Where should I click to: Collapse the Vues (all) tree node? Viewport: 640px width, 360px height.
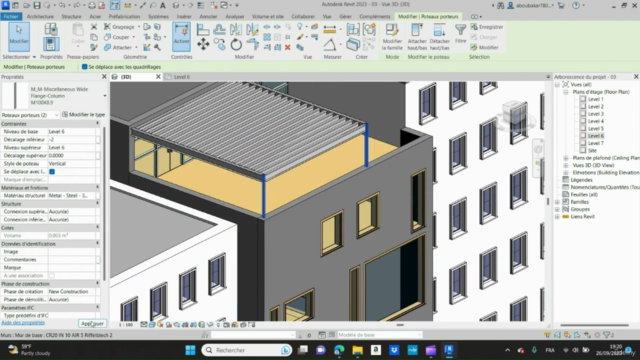click(558, 84)
